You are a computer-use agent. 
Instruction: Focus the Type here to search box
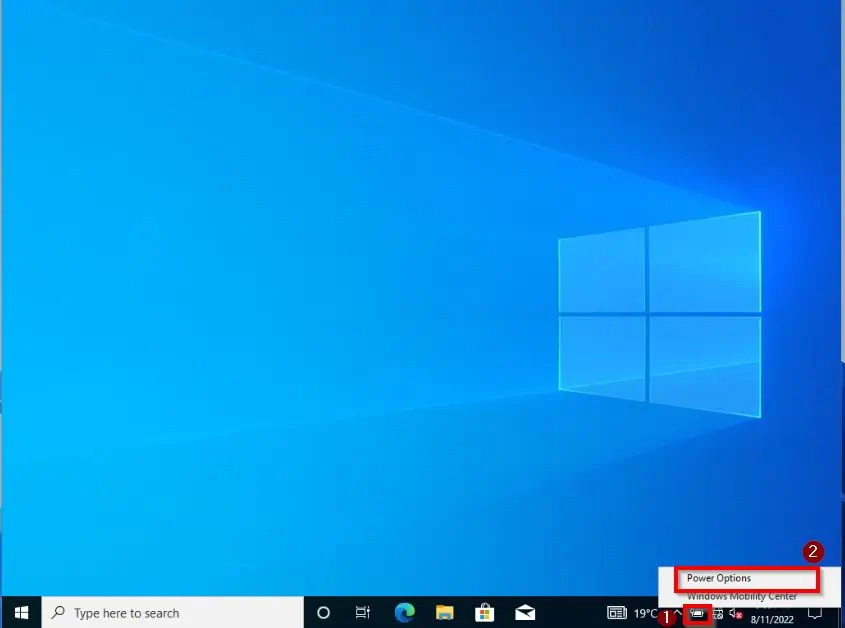tap(172, 612)
